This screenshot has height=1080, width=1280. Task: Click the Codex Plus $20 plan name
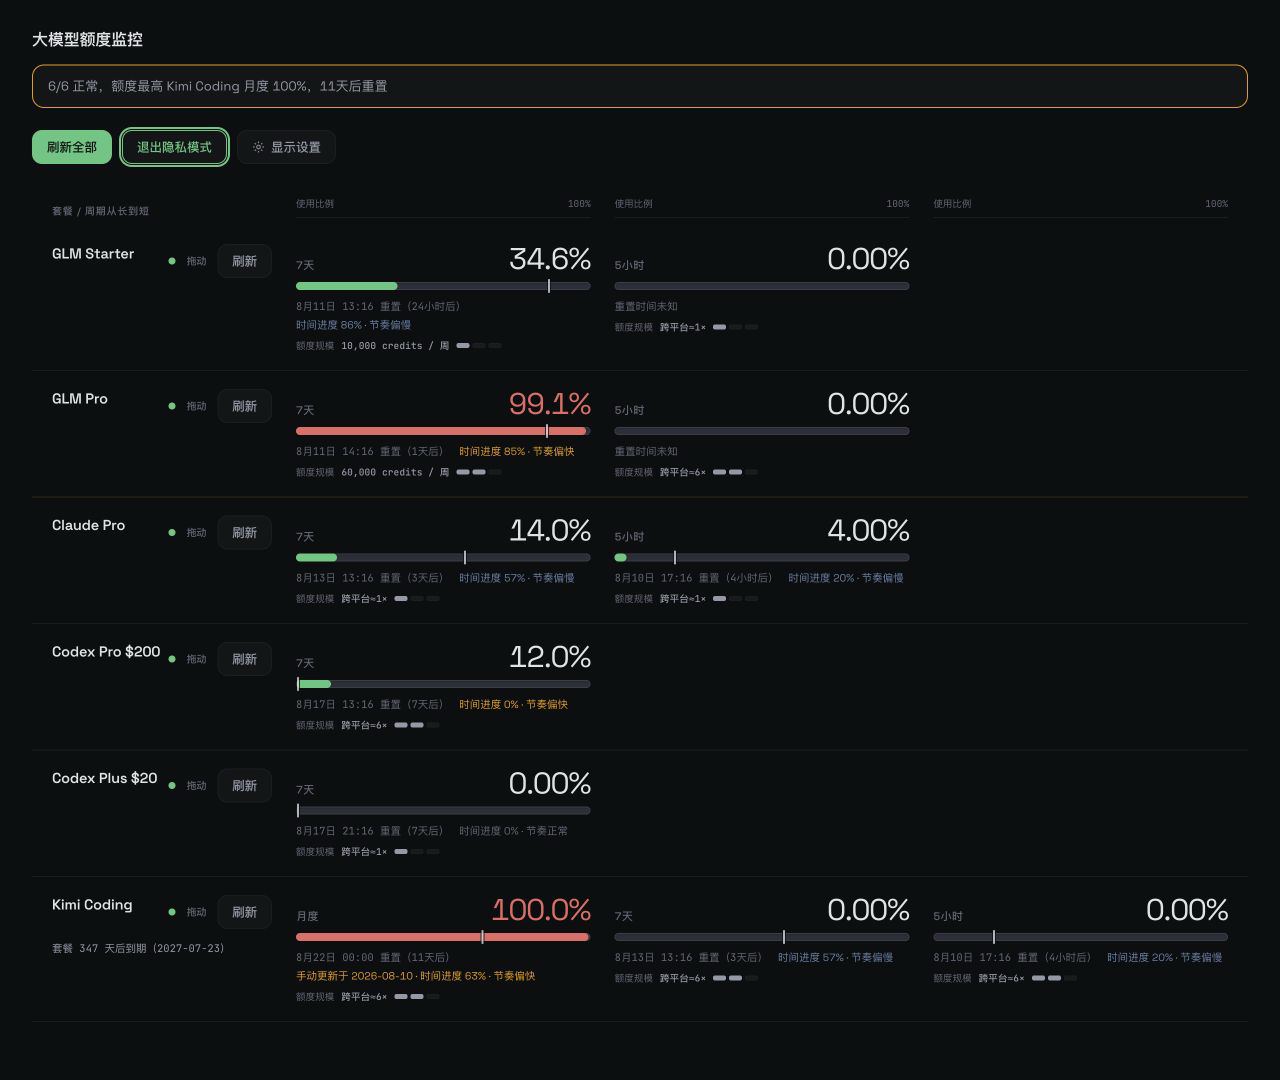coord(104,778)
